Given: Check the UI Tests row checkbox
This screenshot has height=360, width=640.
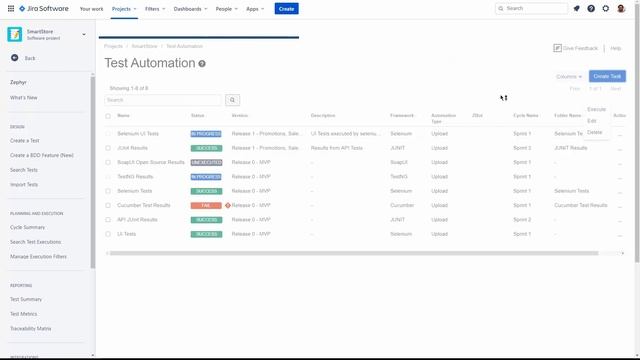Looking at the screenshot, I should 108,234.
